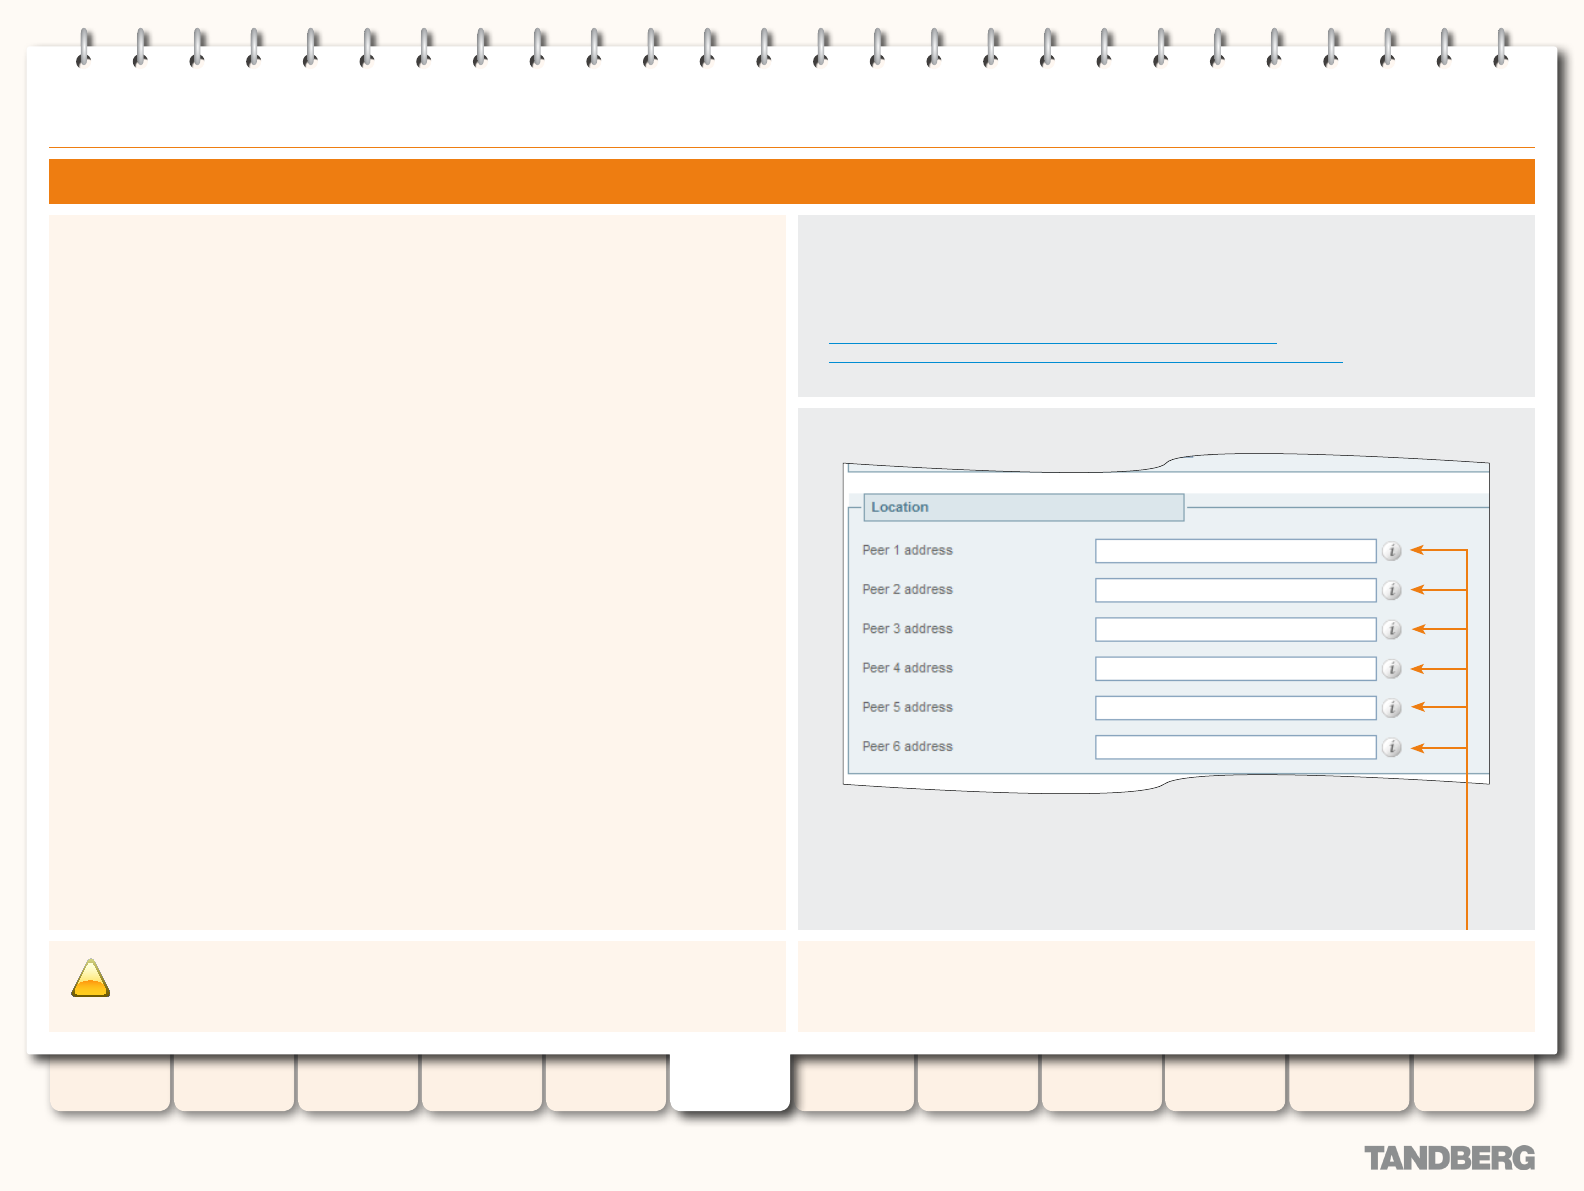Click the "Peer 2 address" label
The image size is (1584, 1191).
click(x=907, y=589)
